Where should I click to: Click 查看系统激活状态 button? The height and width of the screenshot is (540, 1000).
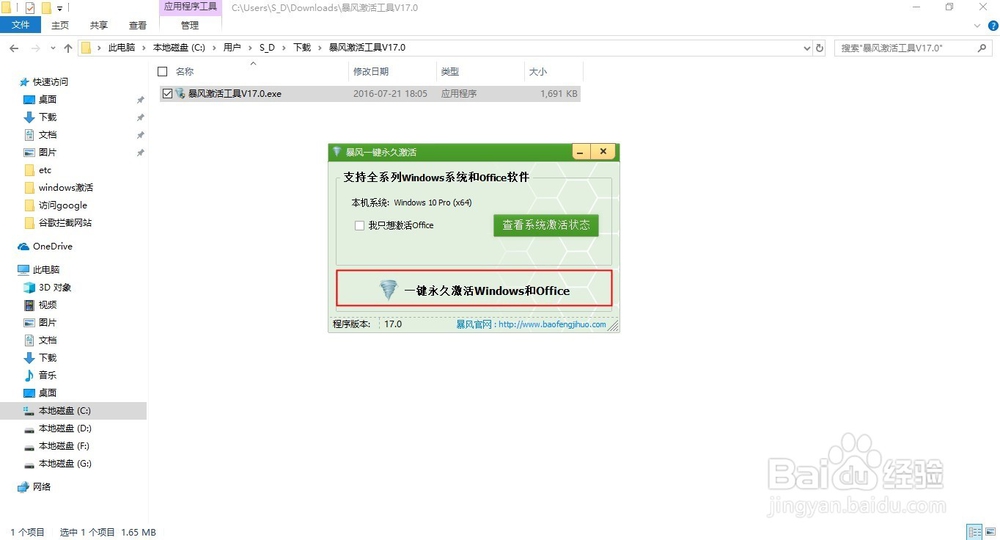[x=546, y=225]
